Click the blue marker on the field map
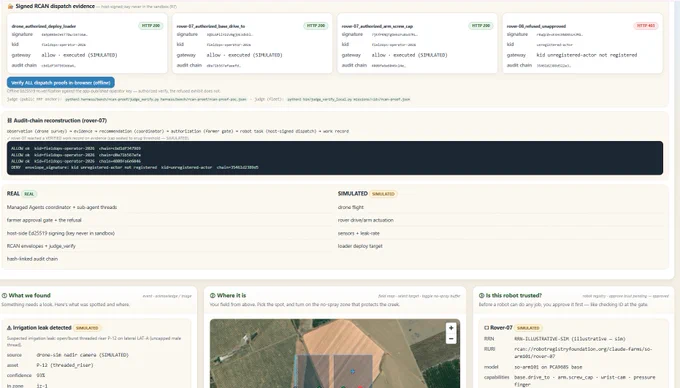Viewport: 680px width, 388px height. [x=353, y=372]
